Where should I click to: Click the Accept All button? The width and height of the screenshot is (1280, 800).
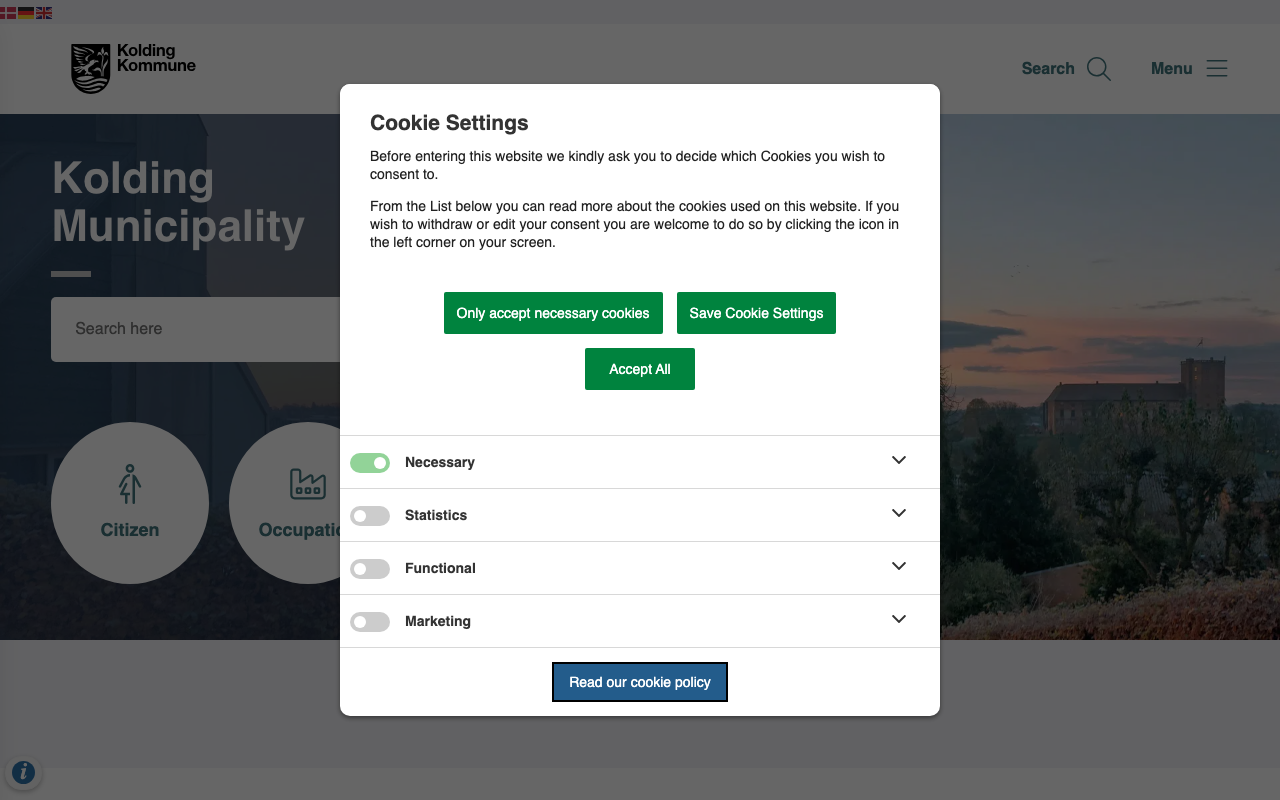click(x=640, y=369)
